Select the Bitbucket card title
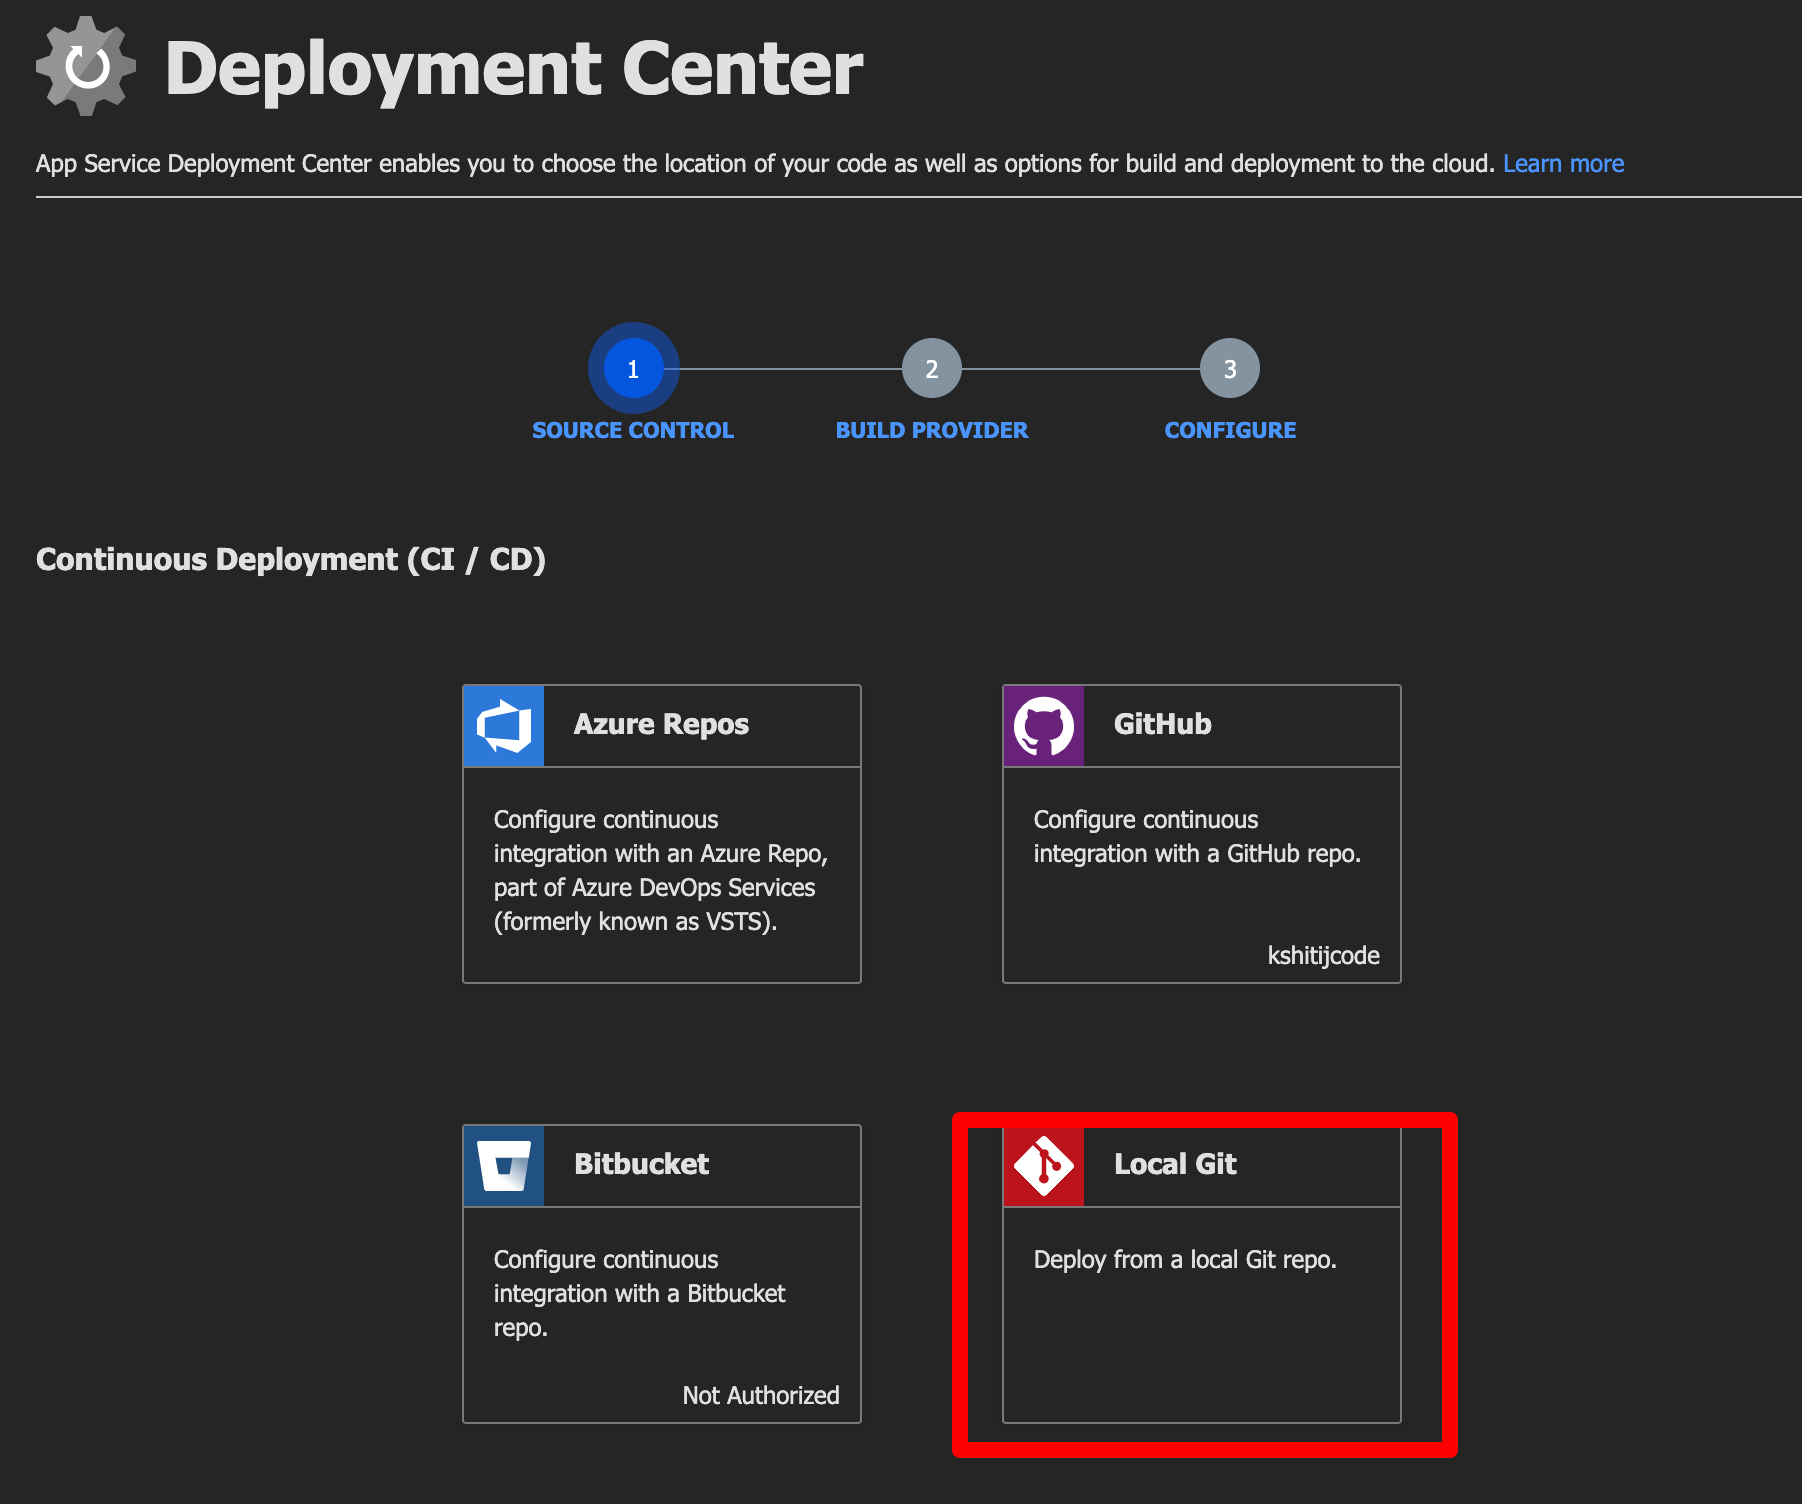 tap(641, 1164)
